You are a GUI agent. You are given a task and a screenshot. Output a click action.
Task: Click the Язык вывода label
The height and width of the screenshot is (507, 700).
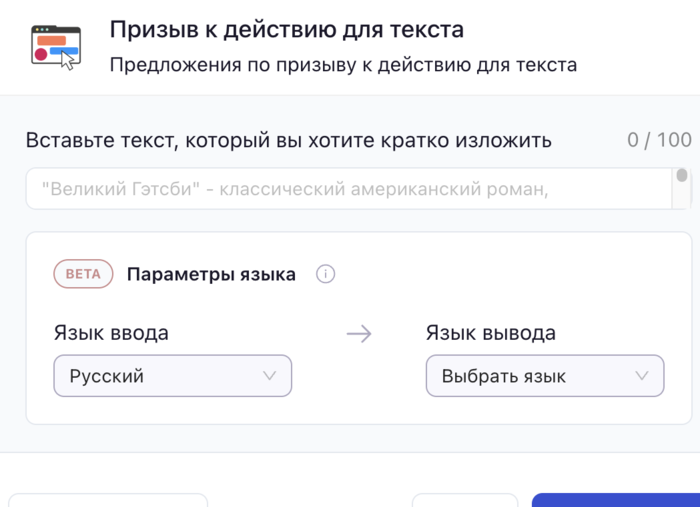tap(490, 333)
